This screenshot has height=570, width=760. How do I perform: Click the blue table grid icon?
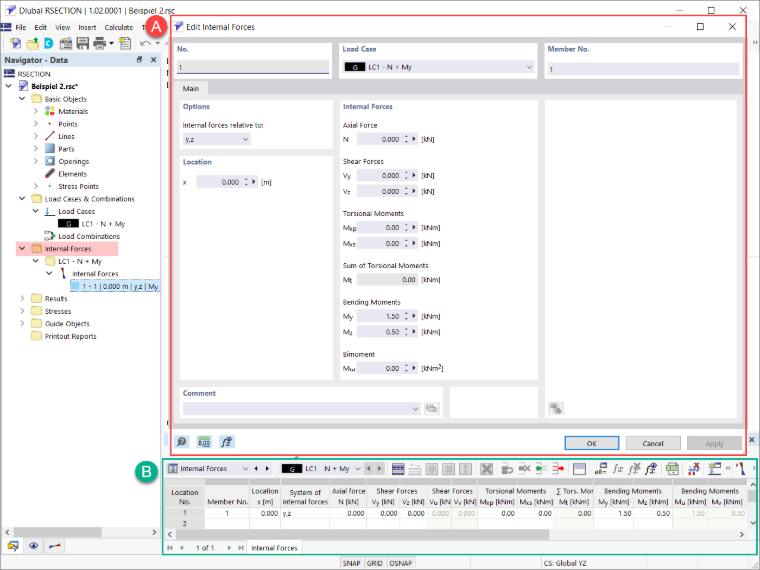pos(398,468)
